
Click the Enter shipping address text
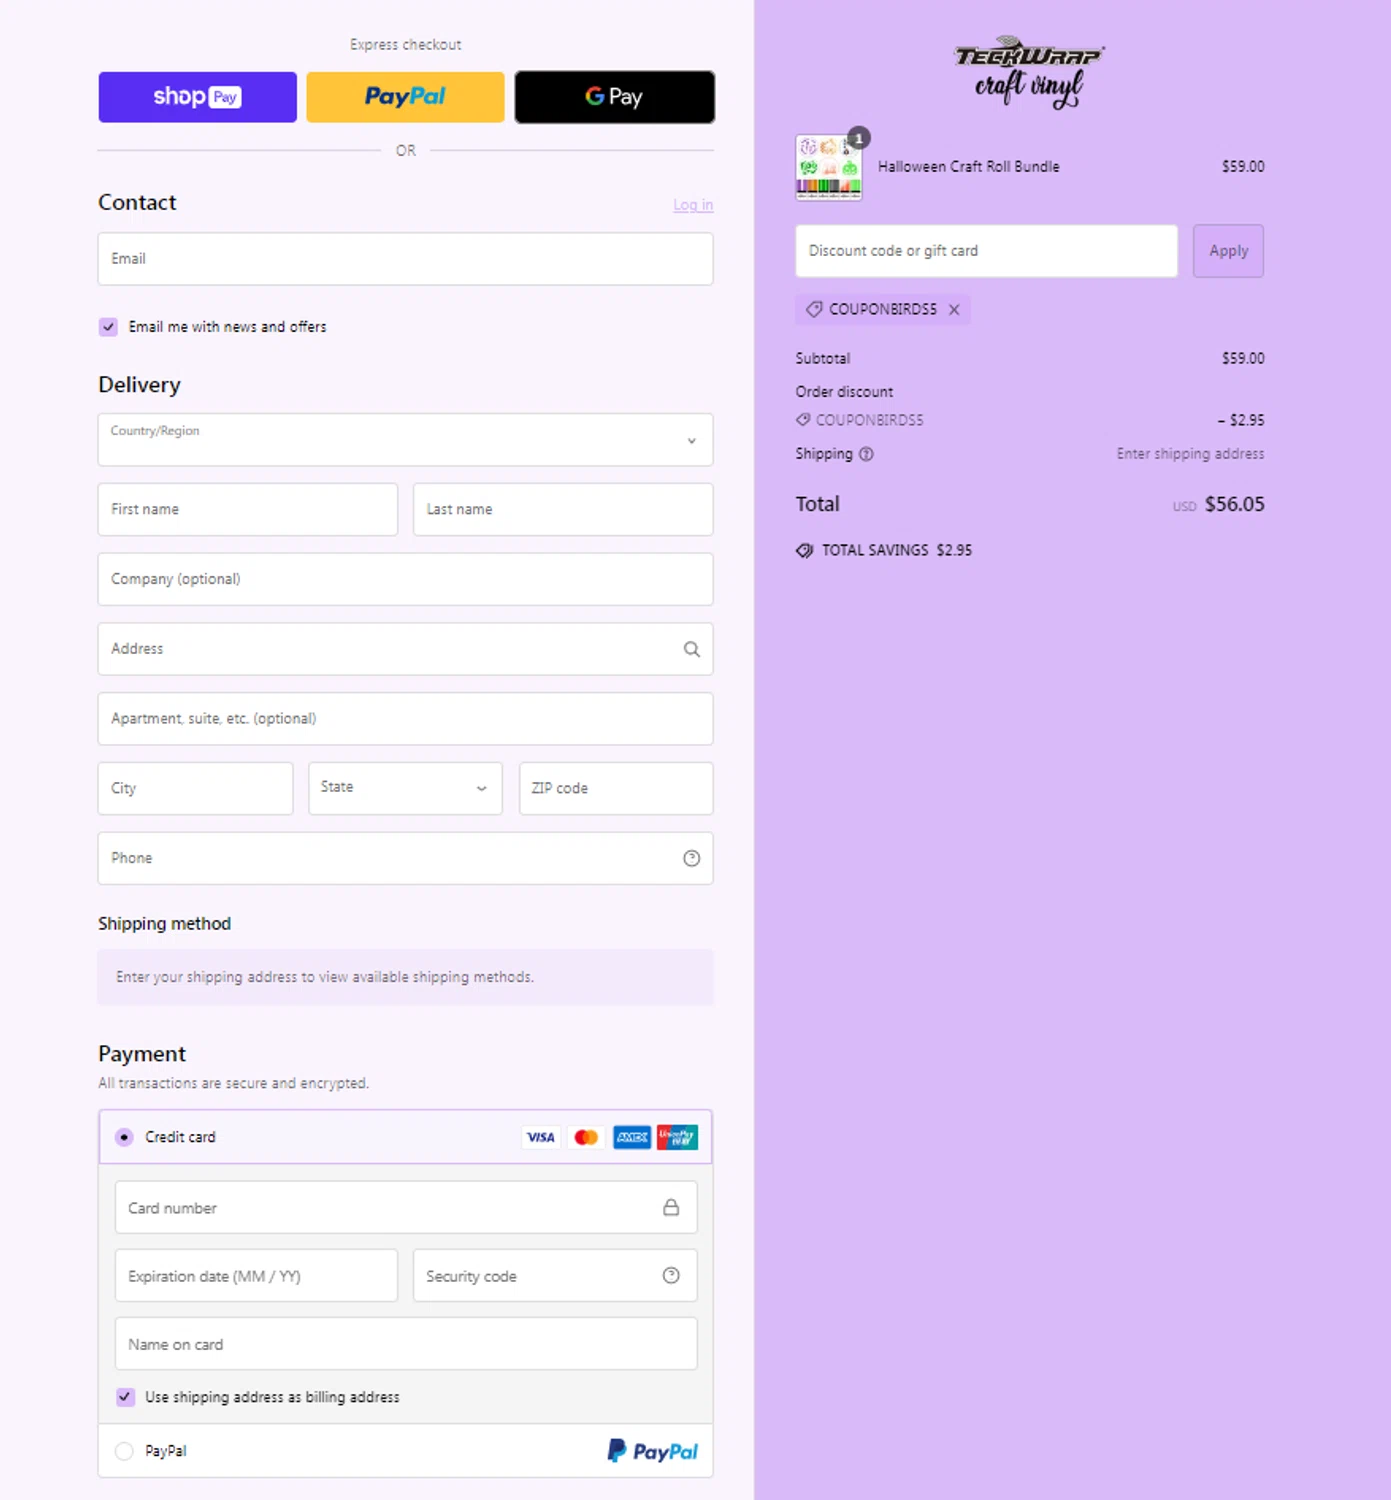[1190, 454]
